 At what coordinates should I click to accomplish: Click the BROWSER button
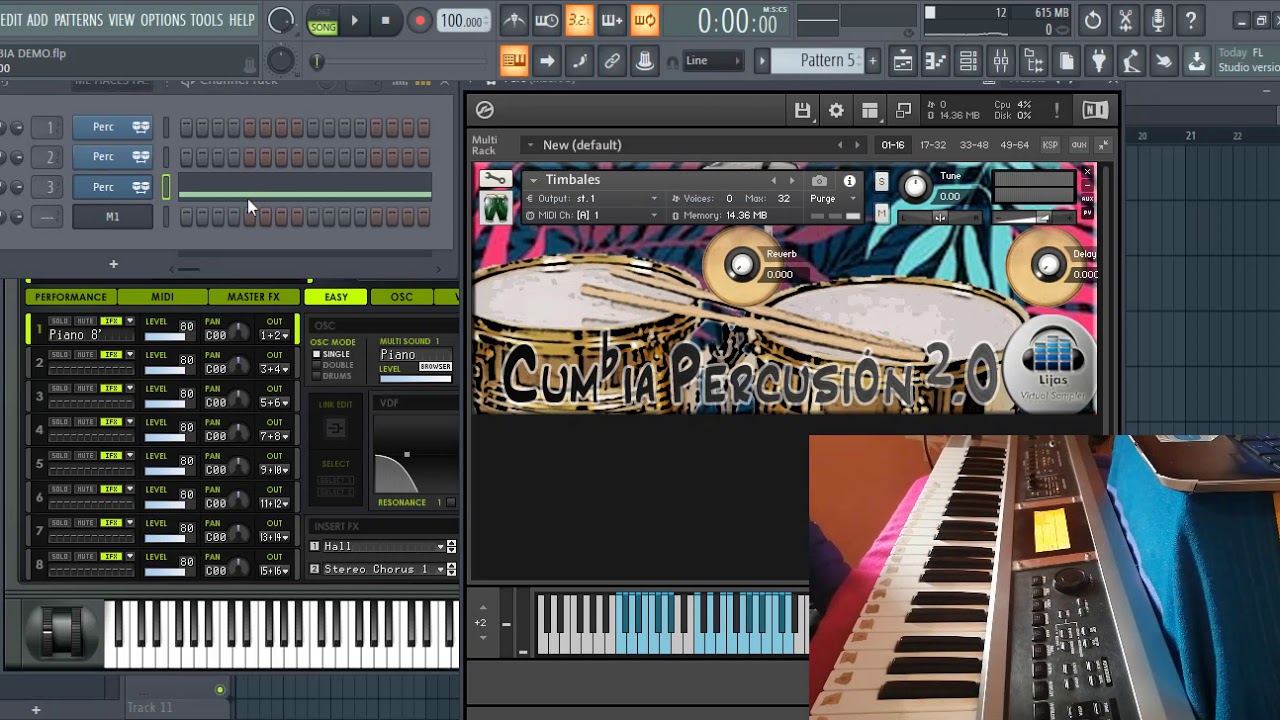pyautogui.click(x=435, y=367)
